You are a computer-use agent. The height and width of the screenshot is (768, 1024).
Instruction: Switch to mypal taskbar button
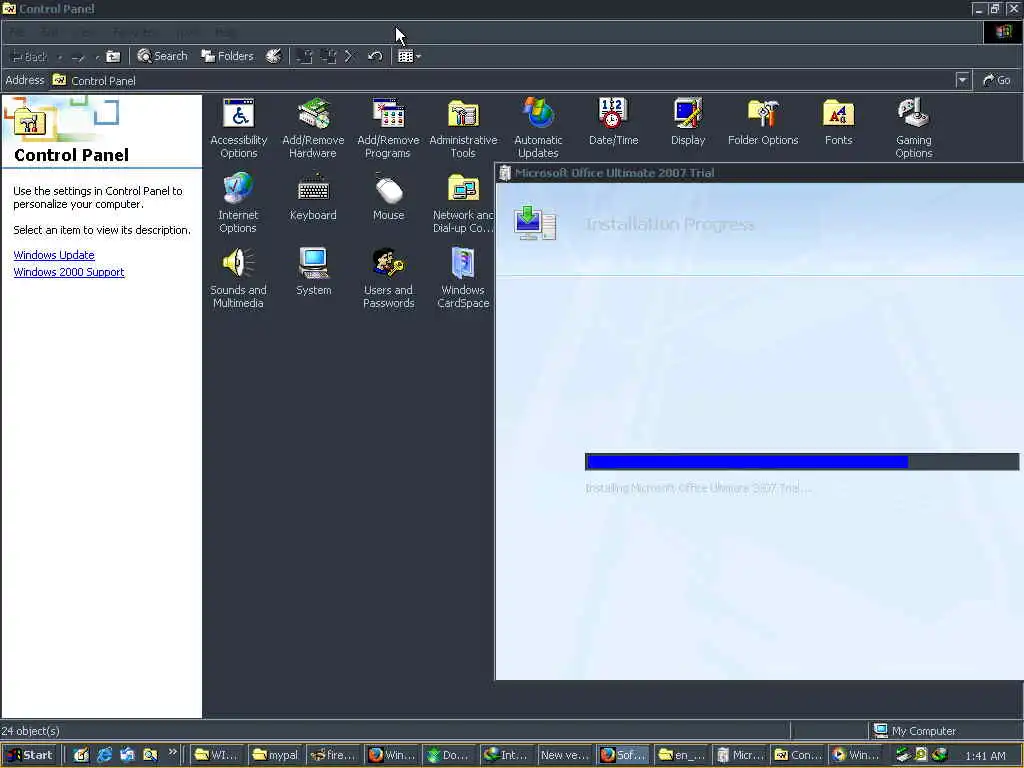coord(275,755)
